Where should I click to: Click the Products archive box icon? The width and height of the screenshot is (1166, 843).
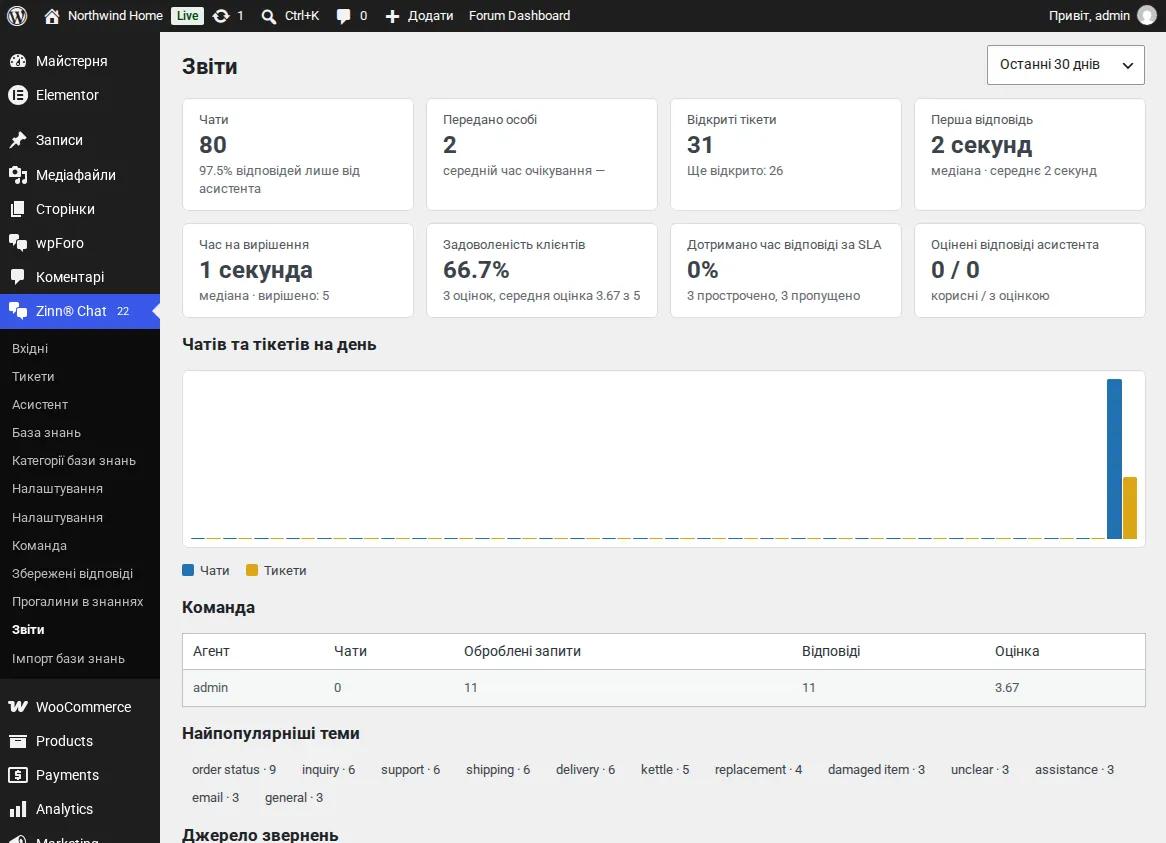(18, 741)
